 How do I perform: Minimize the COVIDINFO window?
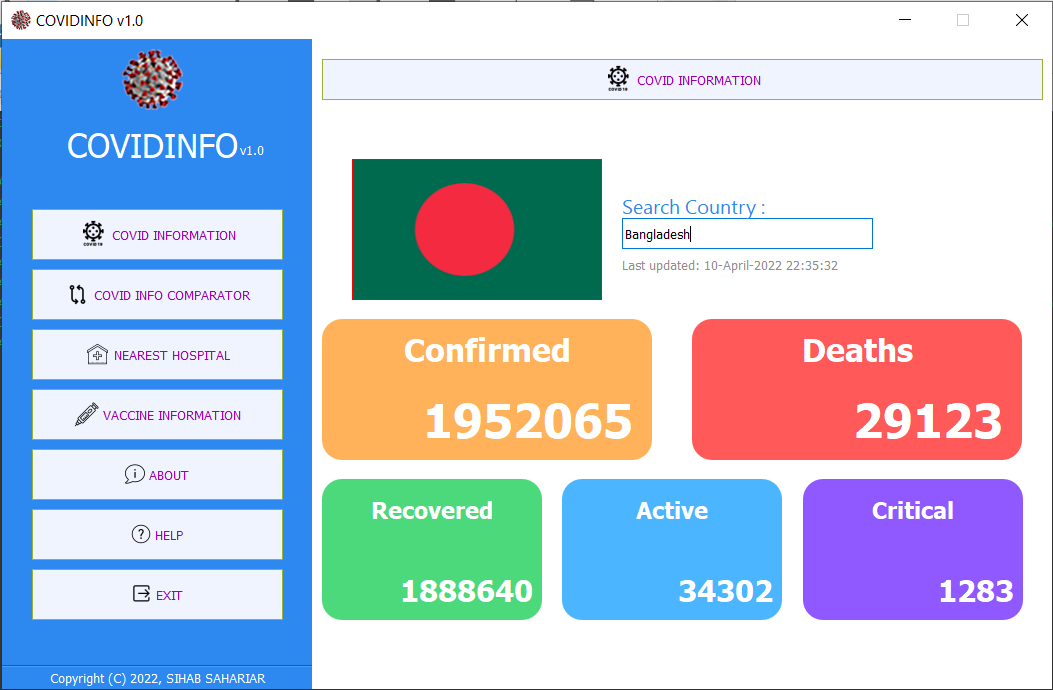[905, 20]
